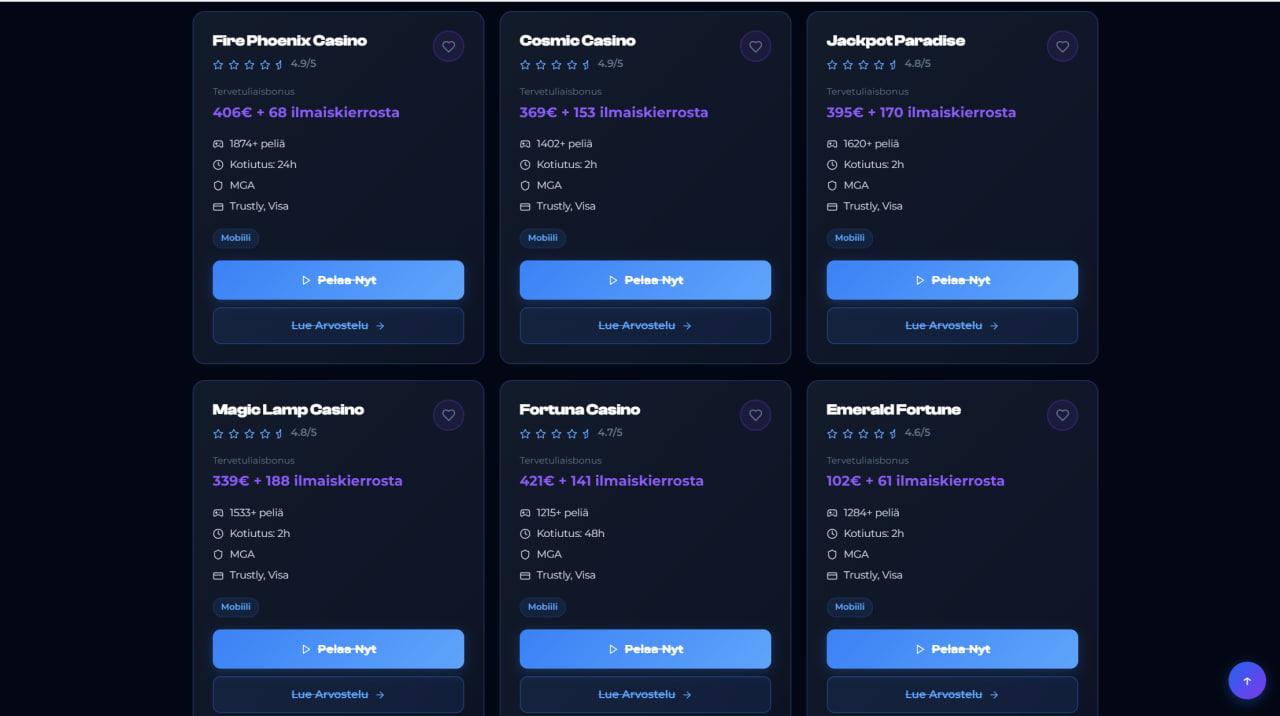Toggle heart favorite on Cosmic Casino
Screen dimensions: 1280x716
pos(755,46)
